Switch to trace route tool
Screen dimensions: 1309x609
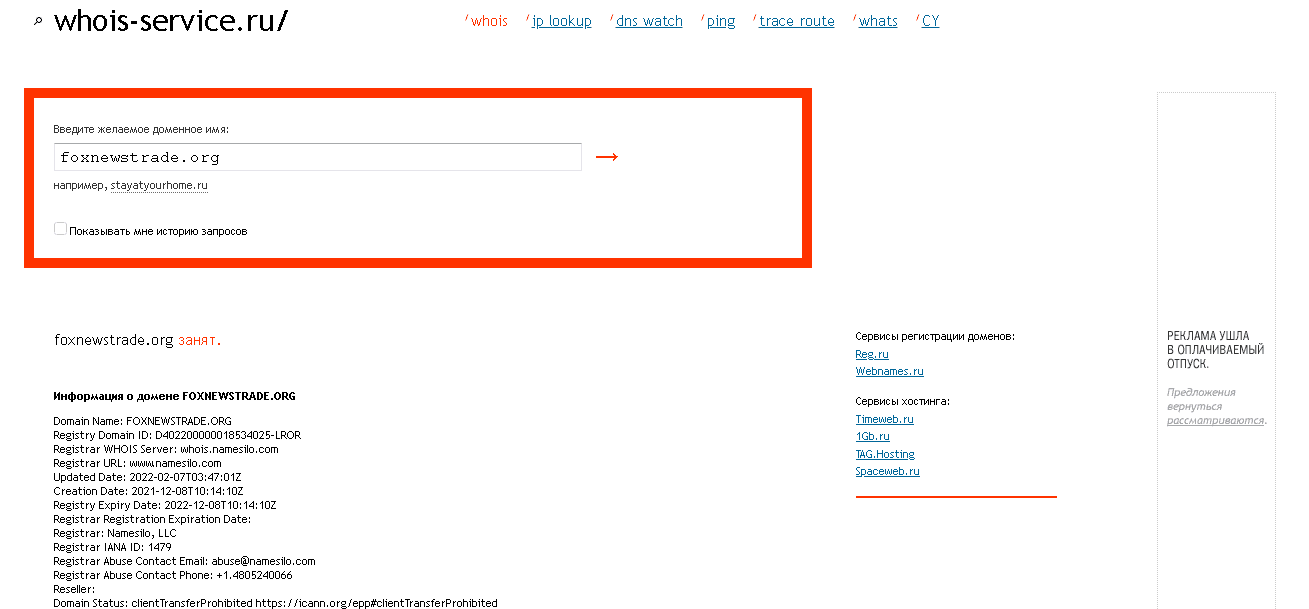pos(796,21)
